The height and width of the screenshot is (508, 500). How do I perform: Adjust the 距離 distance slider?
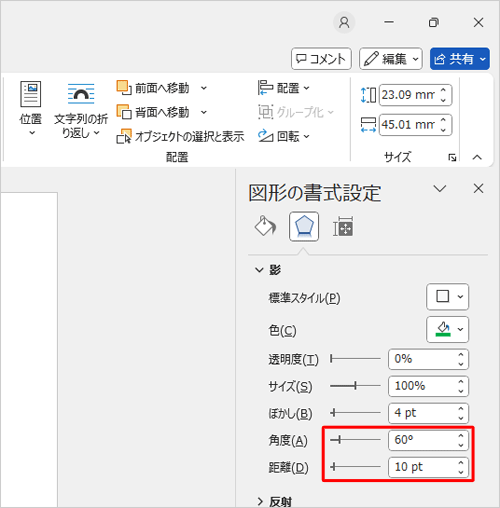355,467
